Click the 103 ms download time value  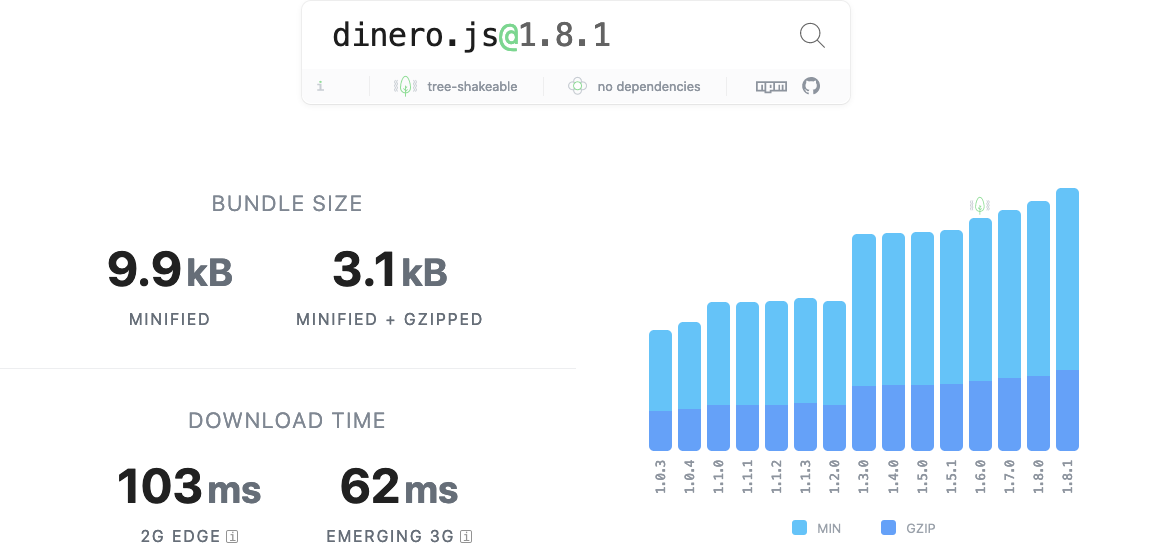(189, 487)
